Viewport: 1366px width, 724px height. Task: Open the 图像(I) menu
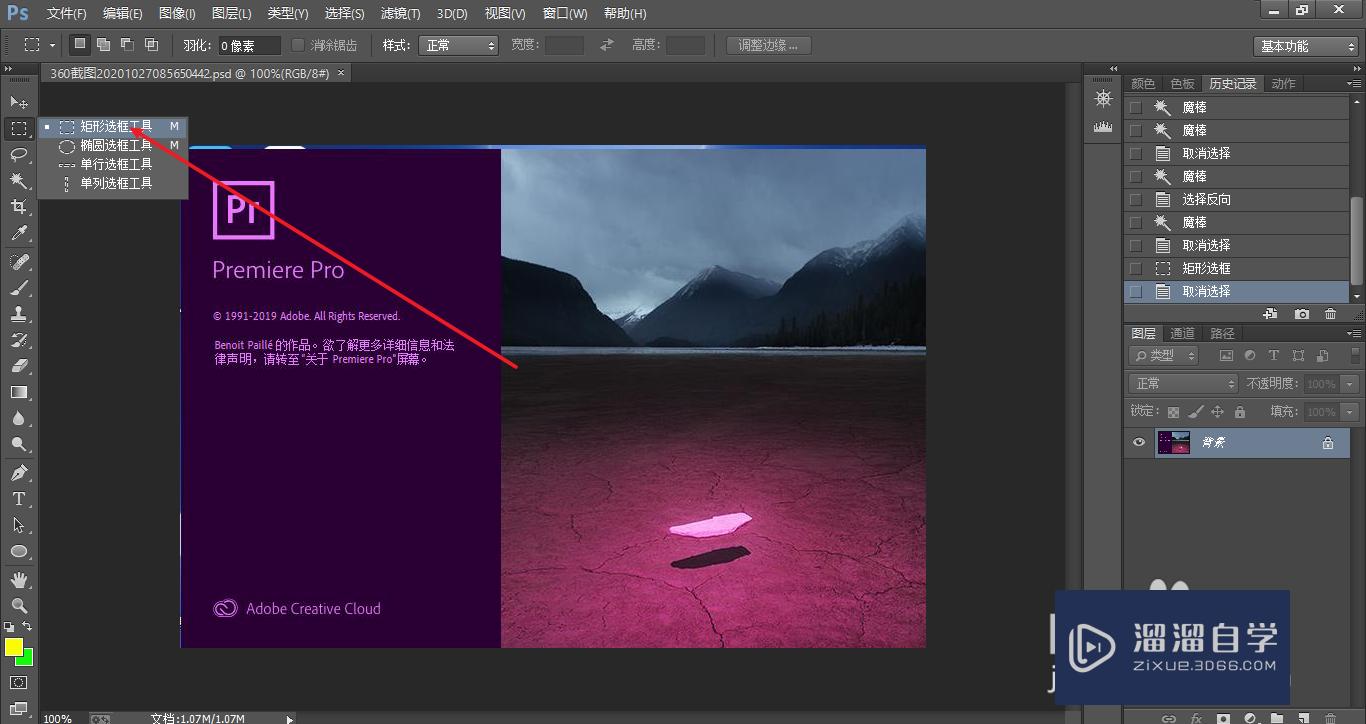pyautogui.click(x=177, y=14)
